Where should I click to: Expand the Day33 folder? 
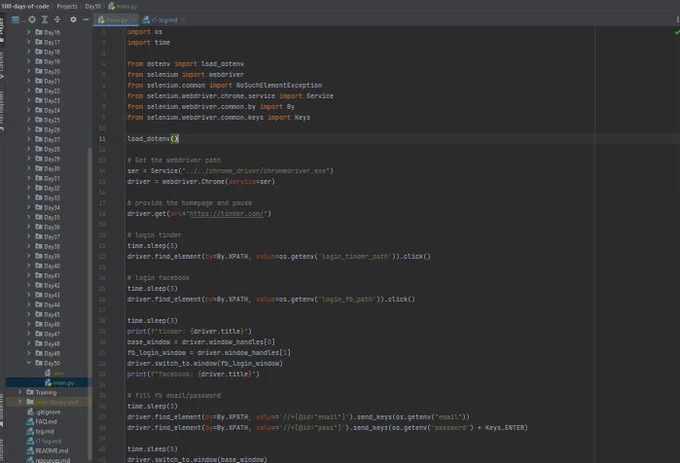(x=29, y=198)
